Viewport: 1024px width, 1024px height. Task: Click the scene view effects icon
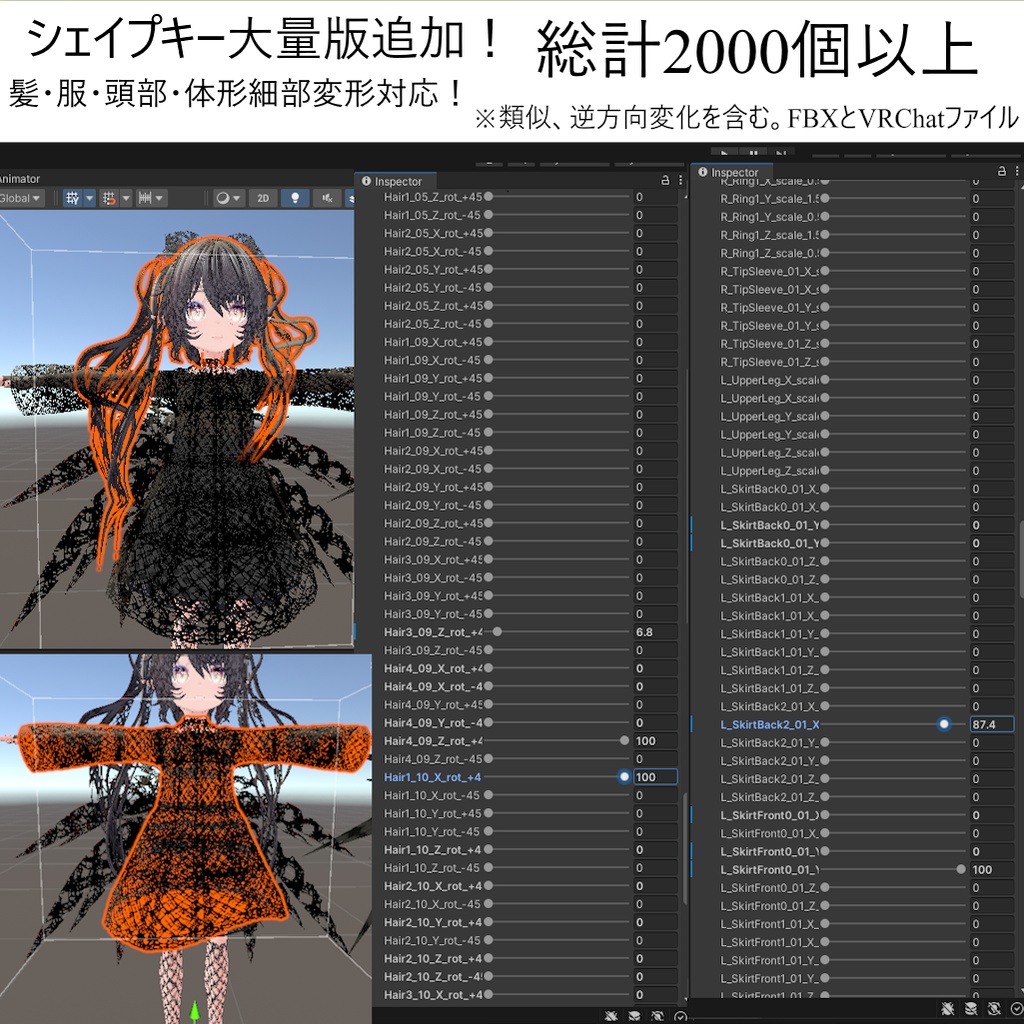[224, 199]
